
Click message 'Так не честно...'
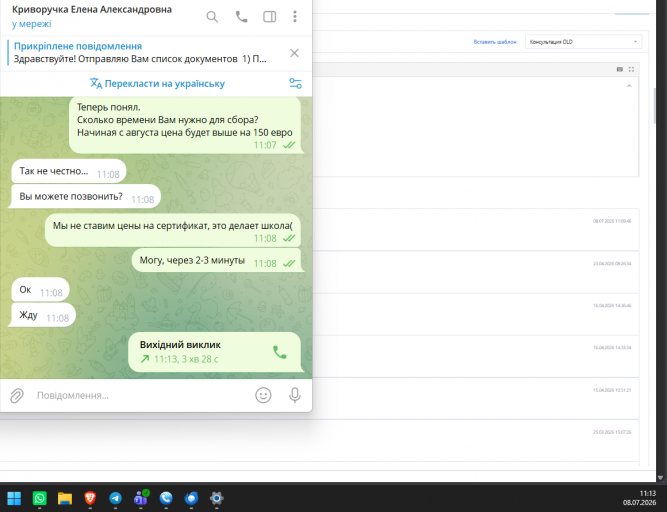68,171
